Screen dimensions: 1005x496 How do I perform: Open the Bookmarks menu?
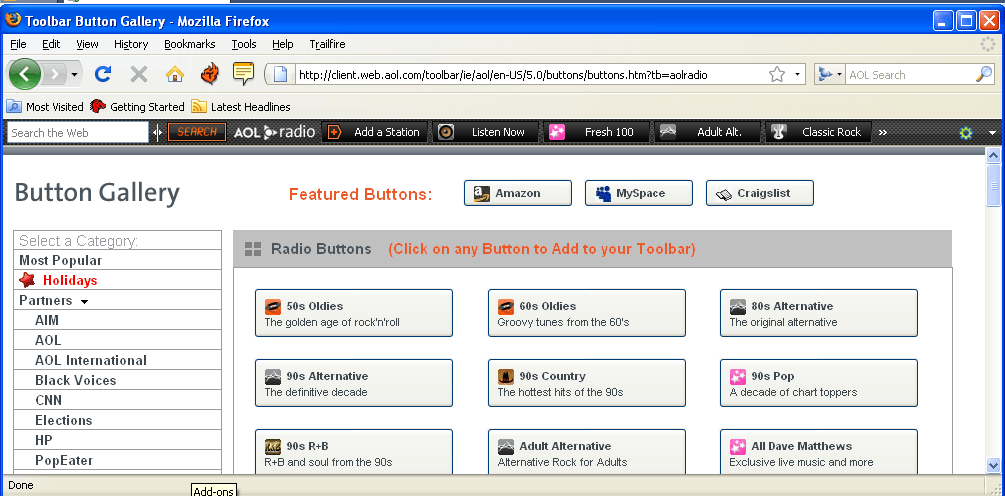coord(190,44)
